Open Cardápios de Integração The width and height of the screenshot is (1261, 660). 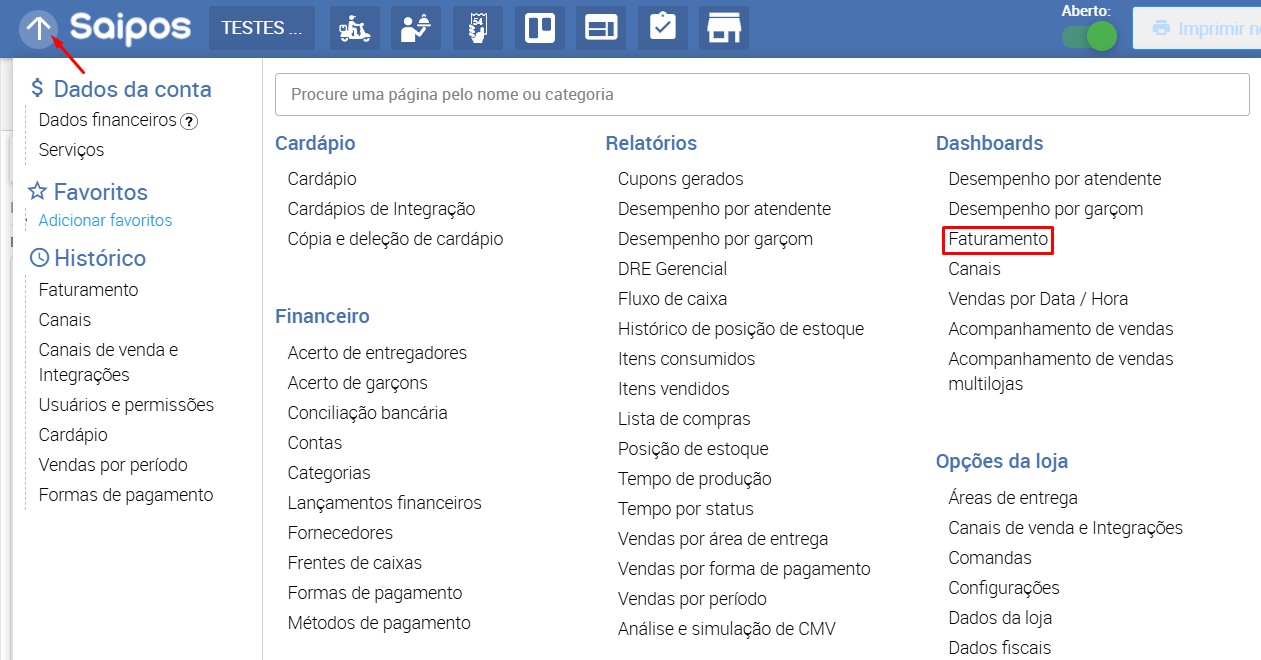381,209
